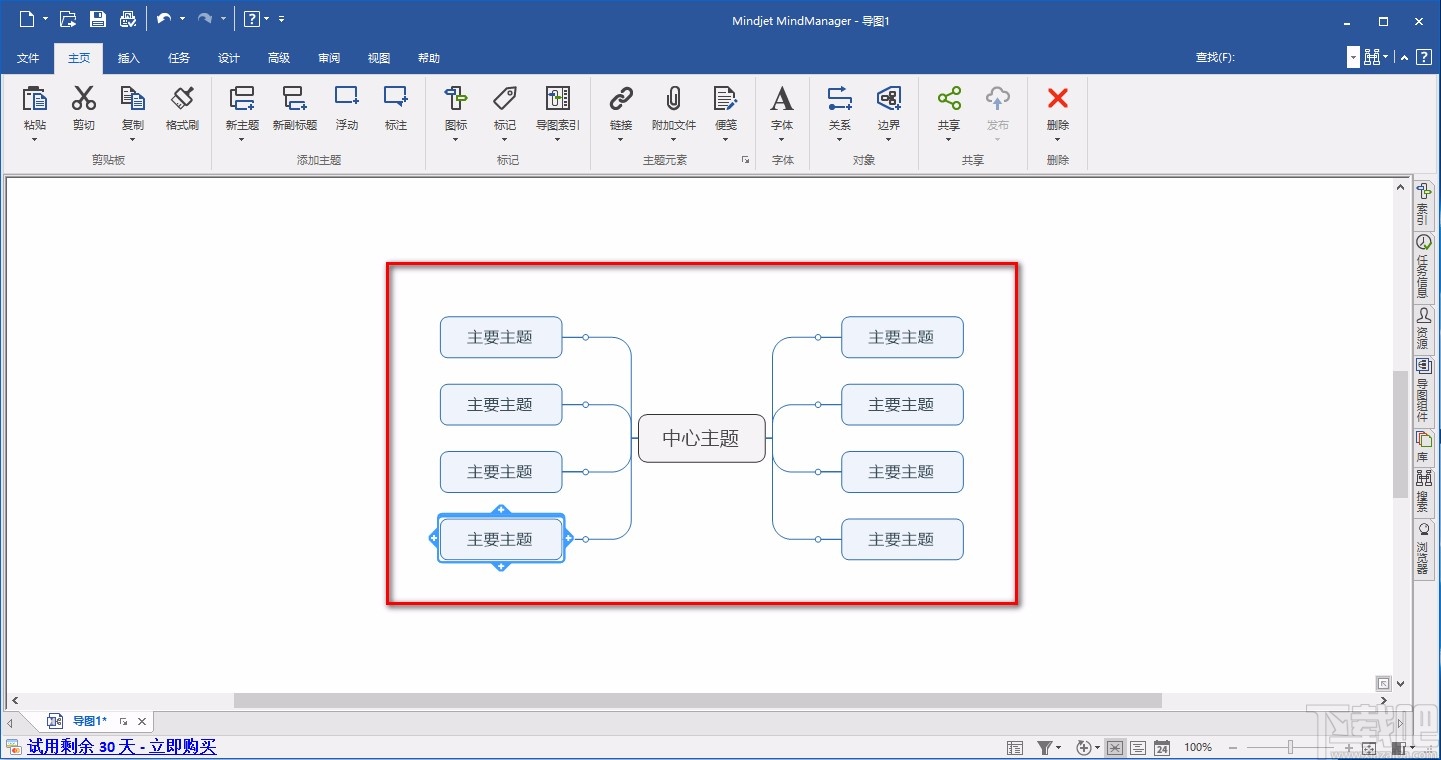Open the 文件 (File) menu
The height and width of the screenshot is (760, 1441).
point(28,58)
